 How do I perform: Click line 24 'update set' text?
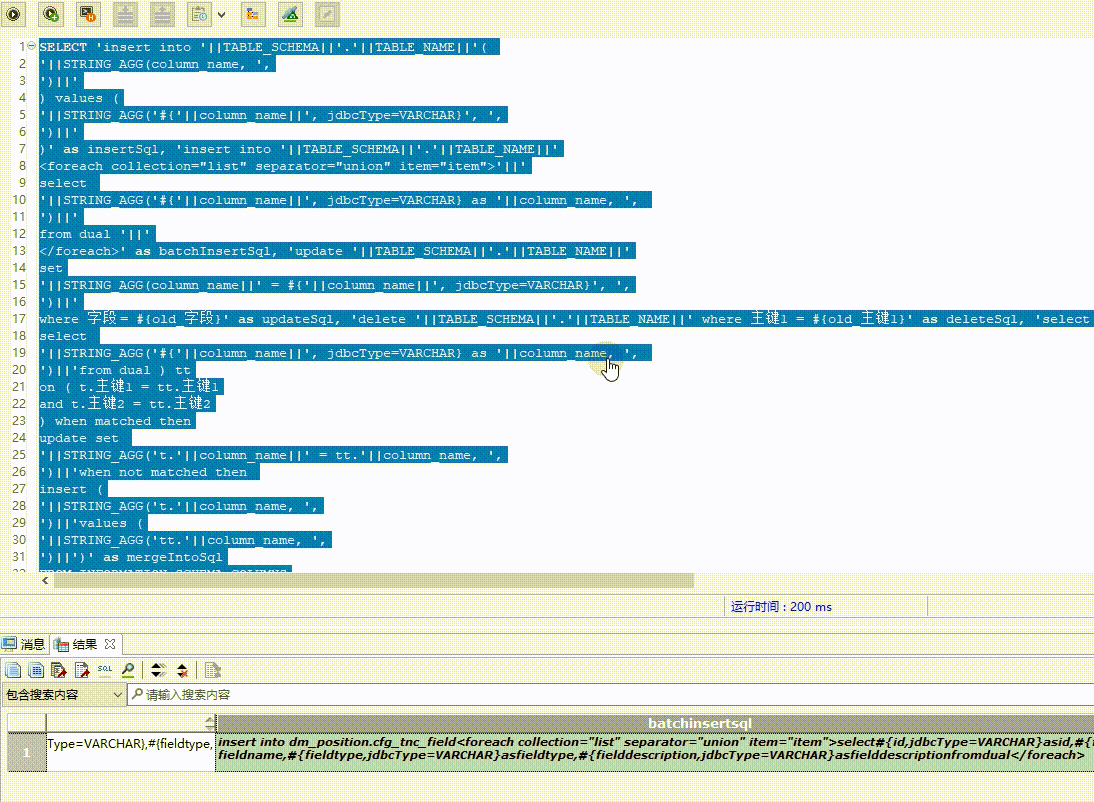79,438
